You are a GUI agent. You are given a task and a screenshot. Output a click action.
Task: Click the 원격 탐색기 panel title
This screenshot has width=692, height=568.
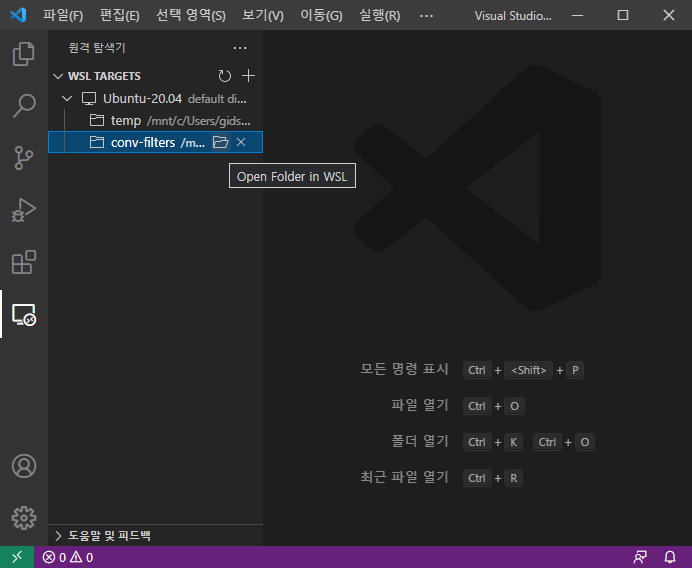[x=97, y=48]
